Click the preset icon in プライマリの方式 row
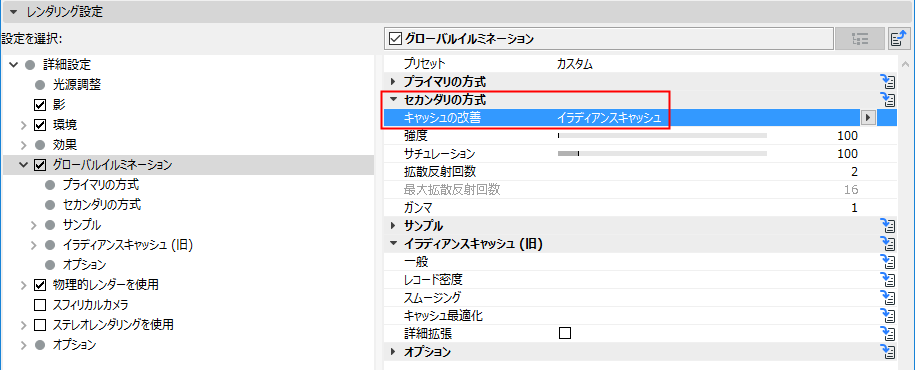The height and width of the screenshot is (370, 915). [x=887, y=82]
